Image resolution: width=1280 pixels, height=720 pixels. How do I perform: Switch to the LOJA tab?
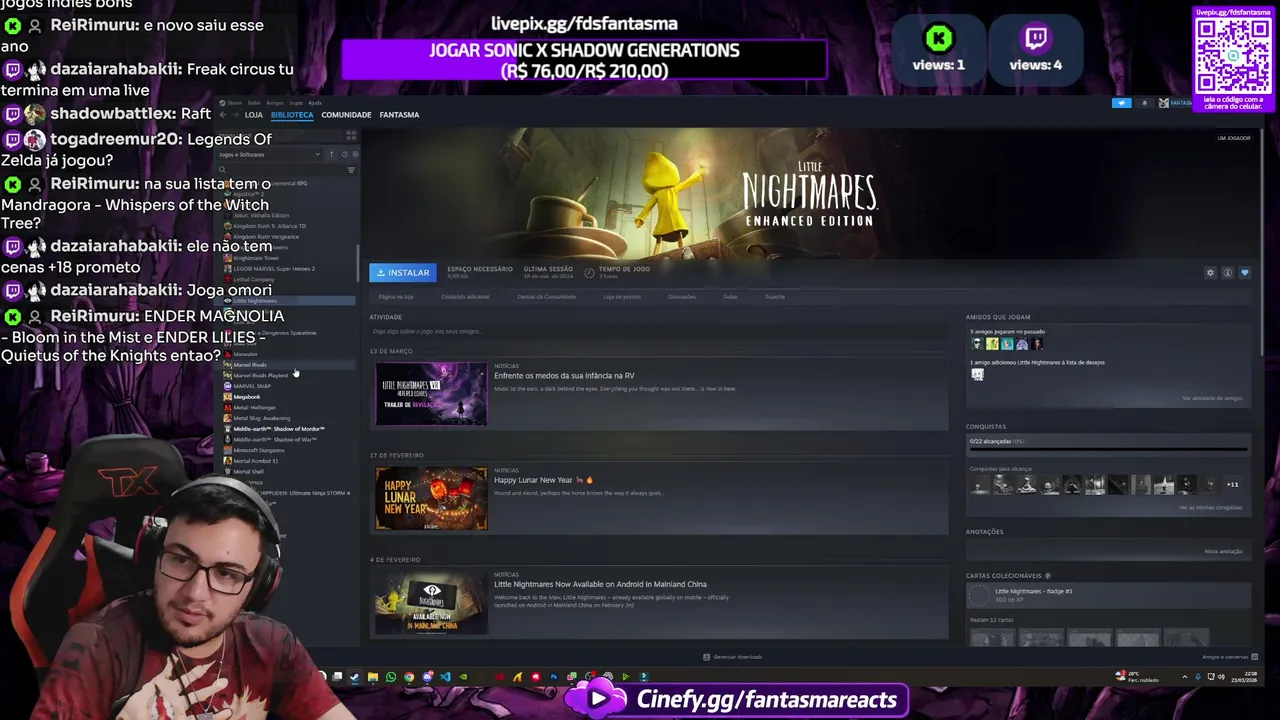[x=253, y=115]
